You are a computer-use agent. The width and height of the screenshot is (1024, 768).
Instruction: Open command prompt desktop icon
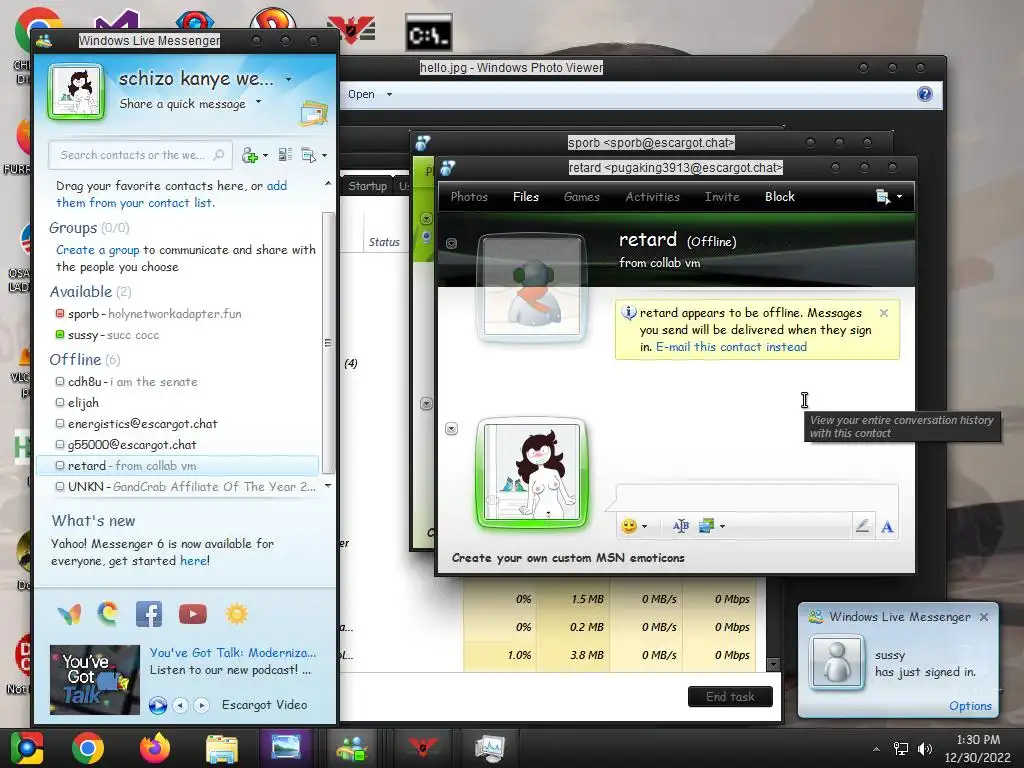coord(428,33)
